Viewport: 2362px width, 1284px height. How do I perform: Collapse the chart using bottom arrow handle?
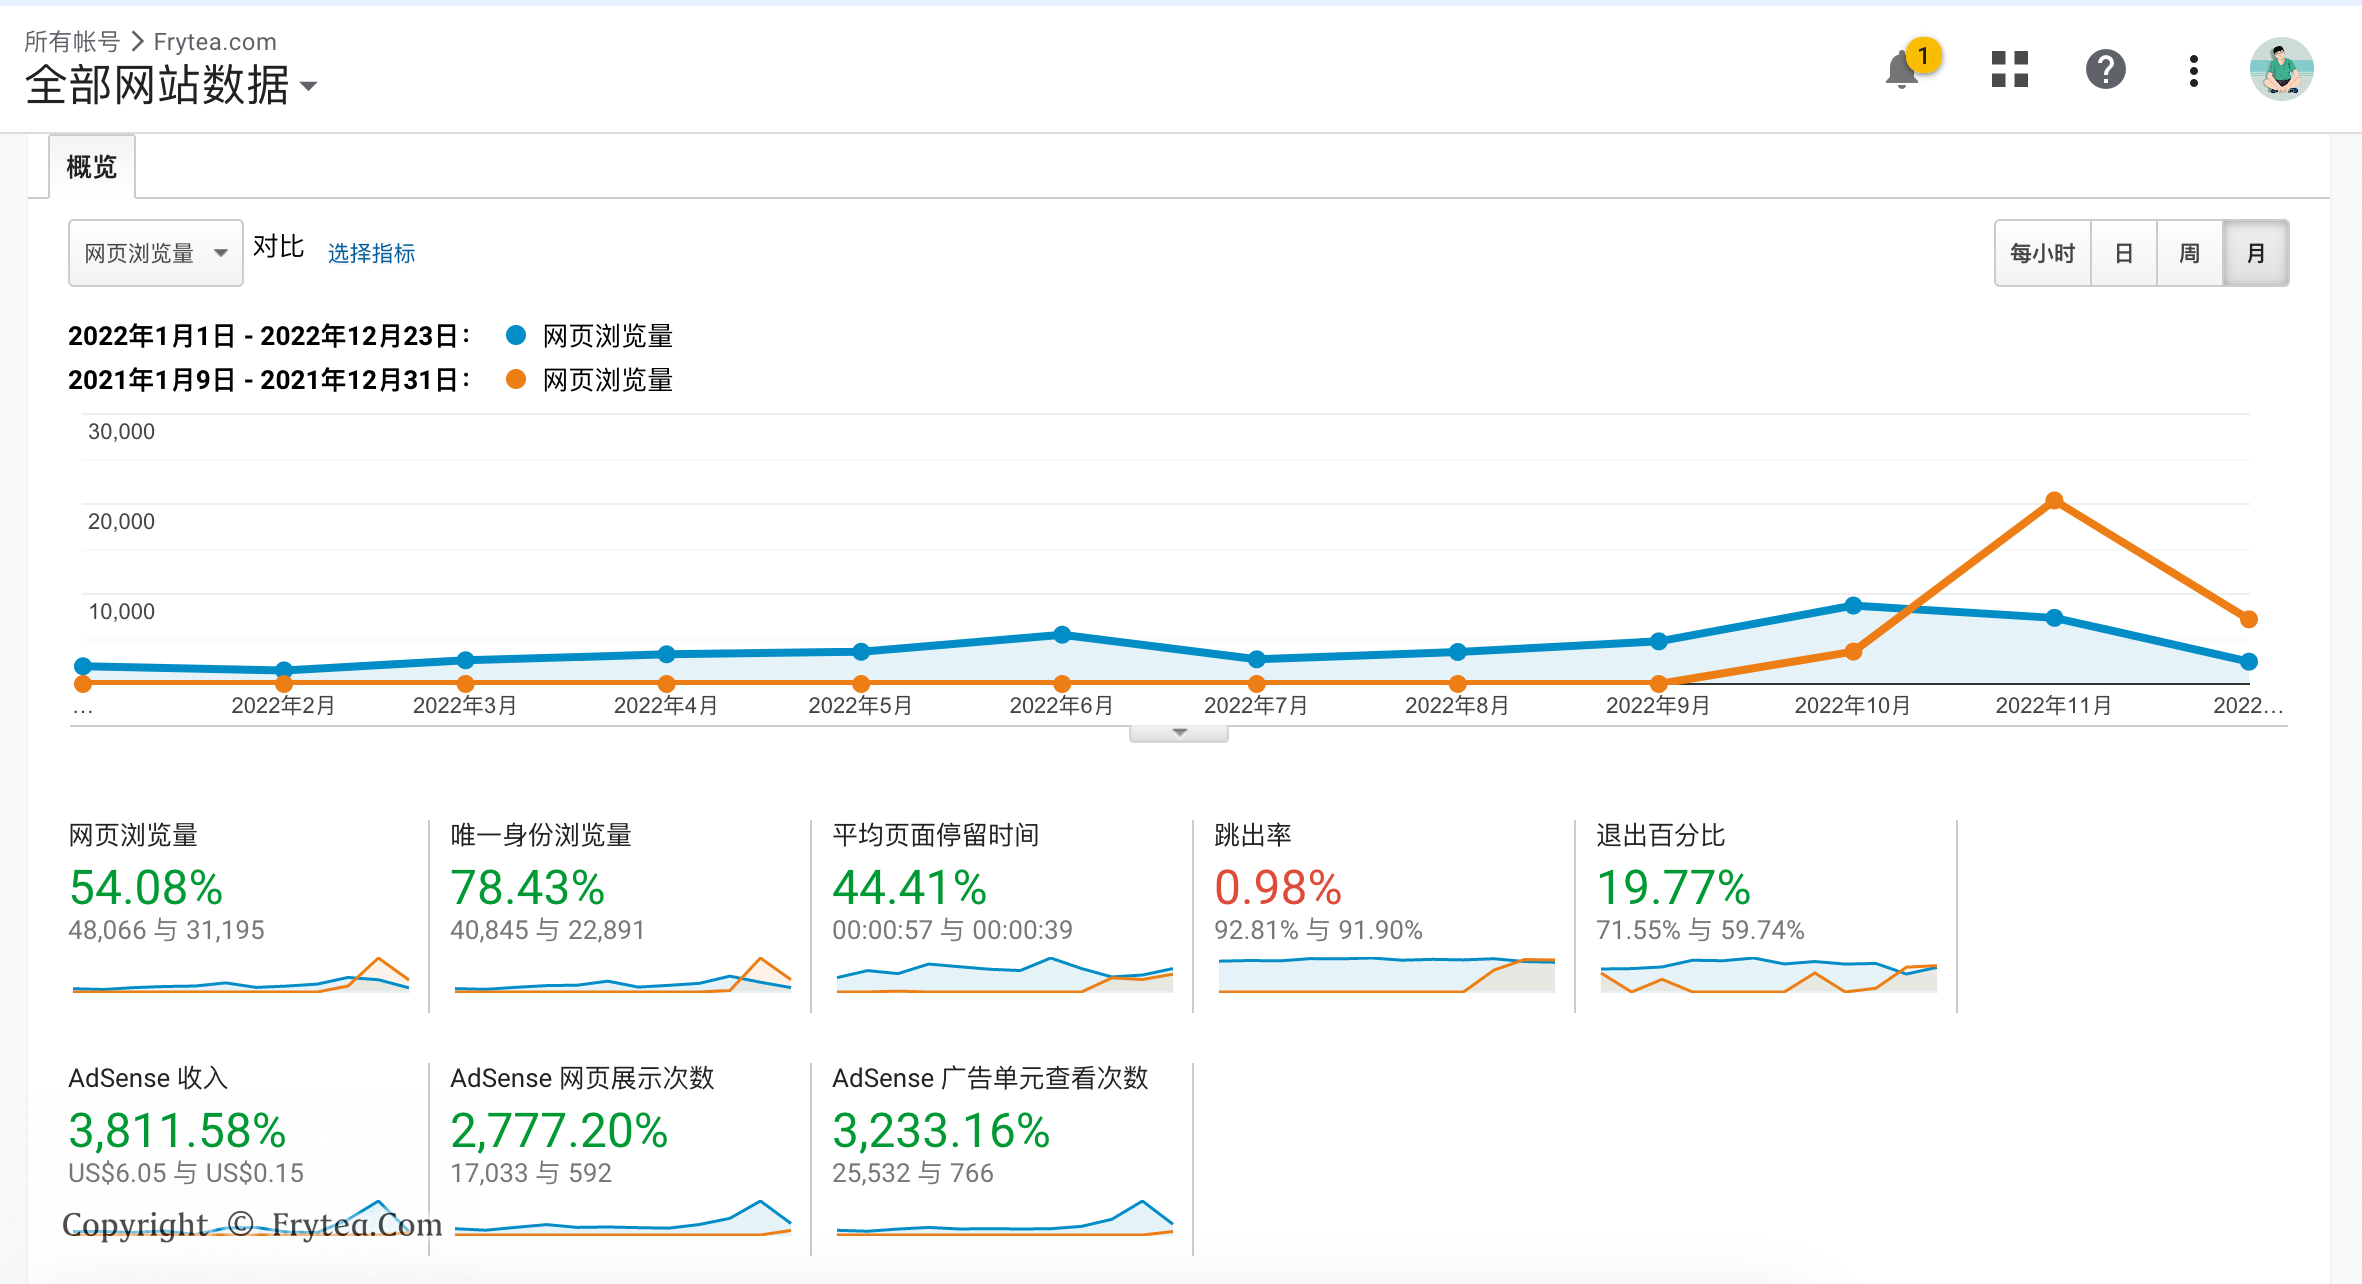pos(1179,733)
